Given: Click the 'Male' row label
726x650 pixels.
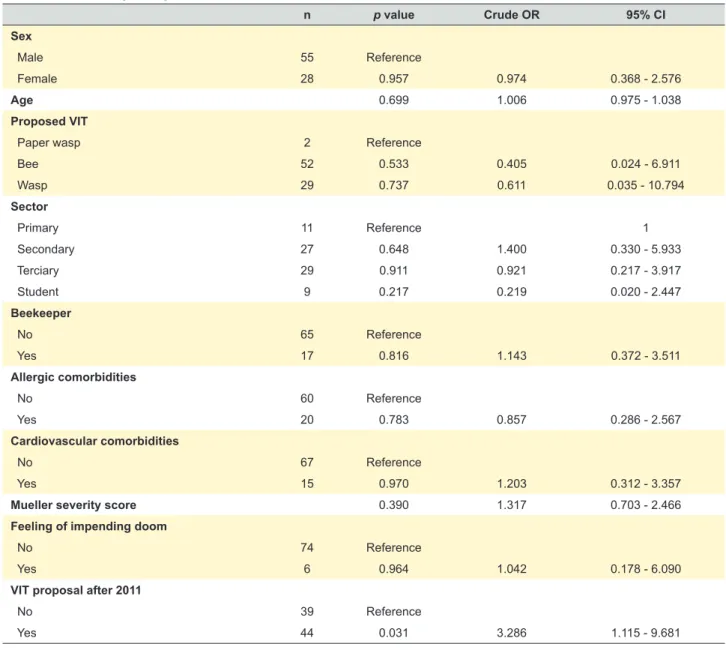Looking at the screenshot, I should coord(30,57).
